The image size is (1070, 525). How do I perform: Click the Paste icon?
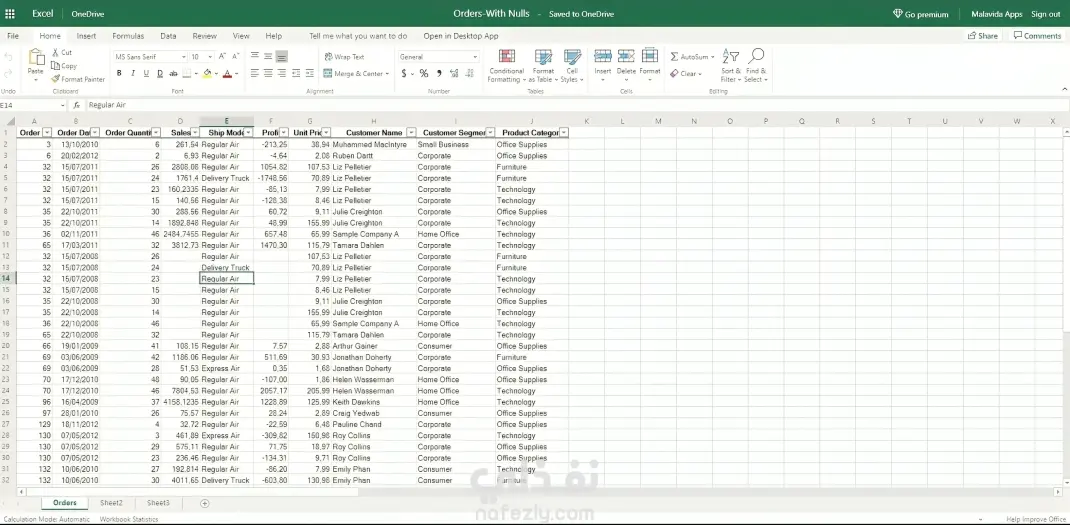point(35,58)
